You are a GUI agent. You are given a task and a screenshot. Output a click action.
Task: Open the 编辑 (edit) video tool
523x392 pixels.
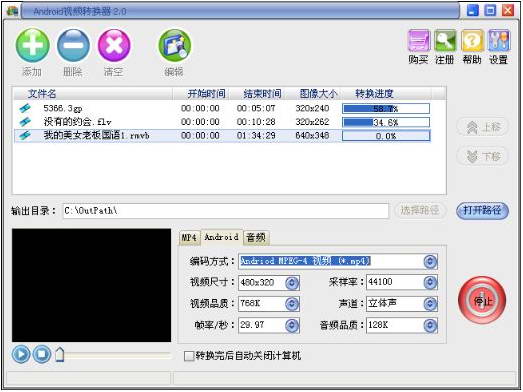coord(174,45)
